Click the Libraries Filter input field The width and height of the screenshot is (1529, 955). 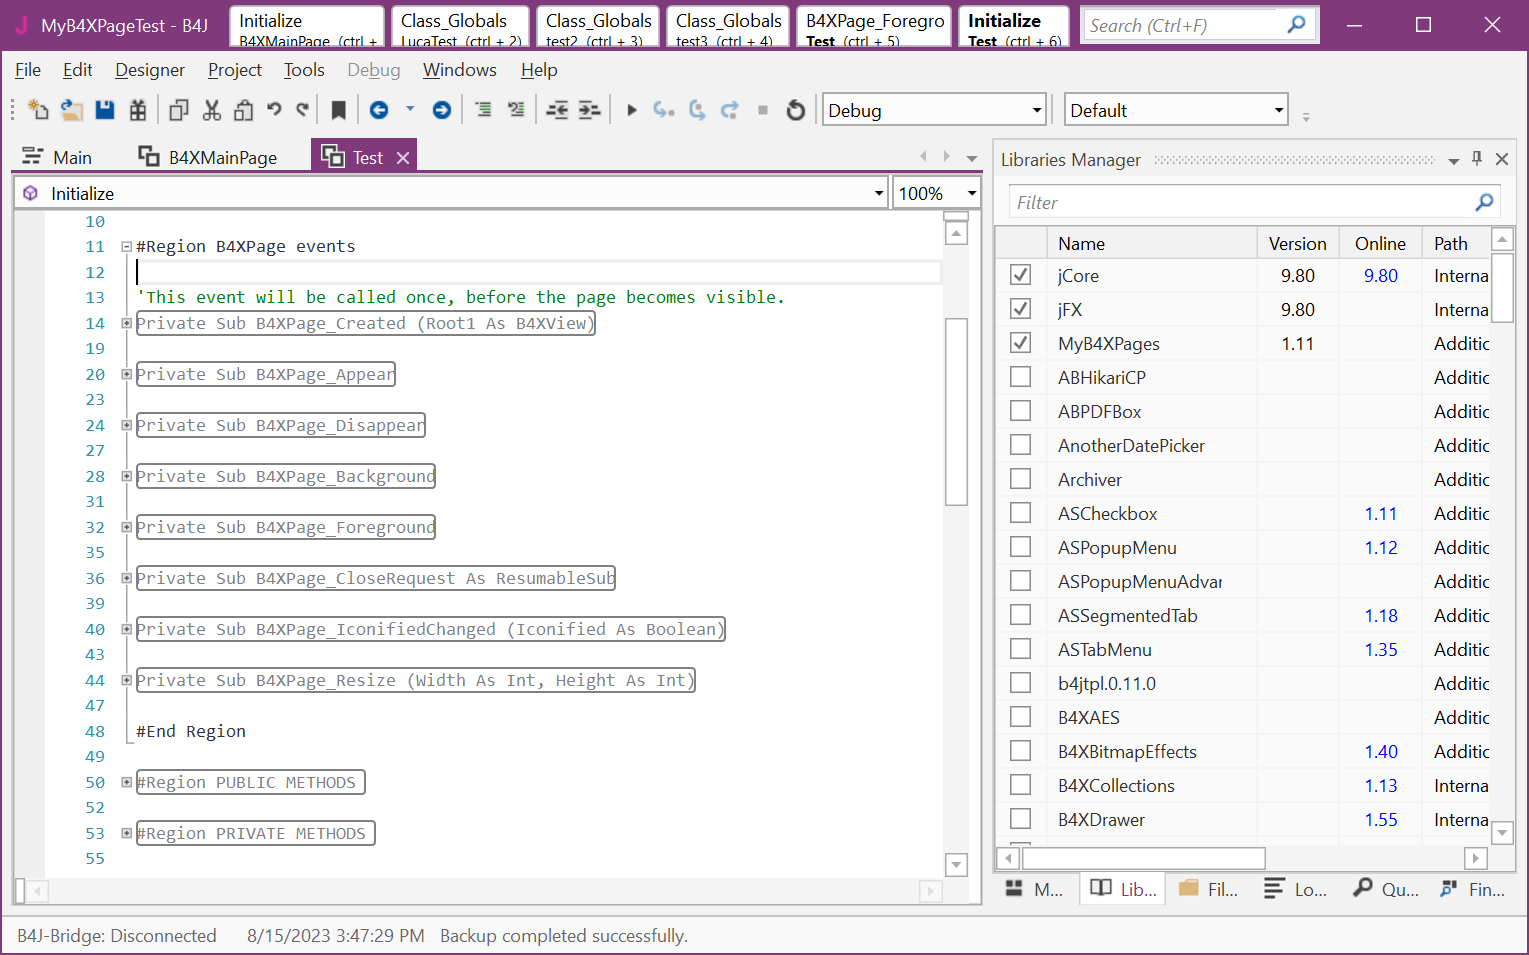point(1240,203)
